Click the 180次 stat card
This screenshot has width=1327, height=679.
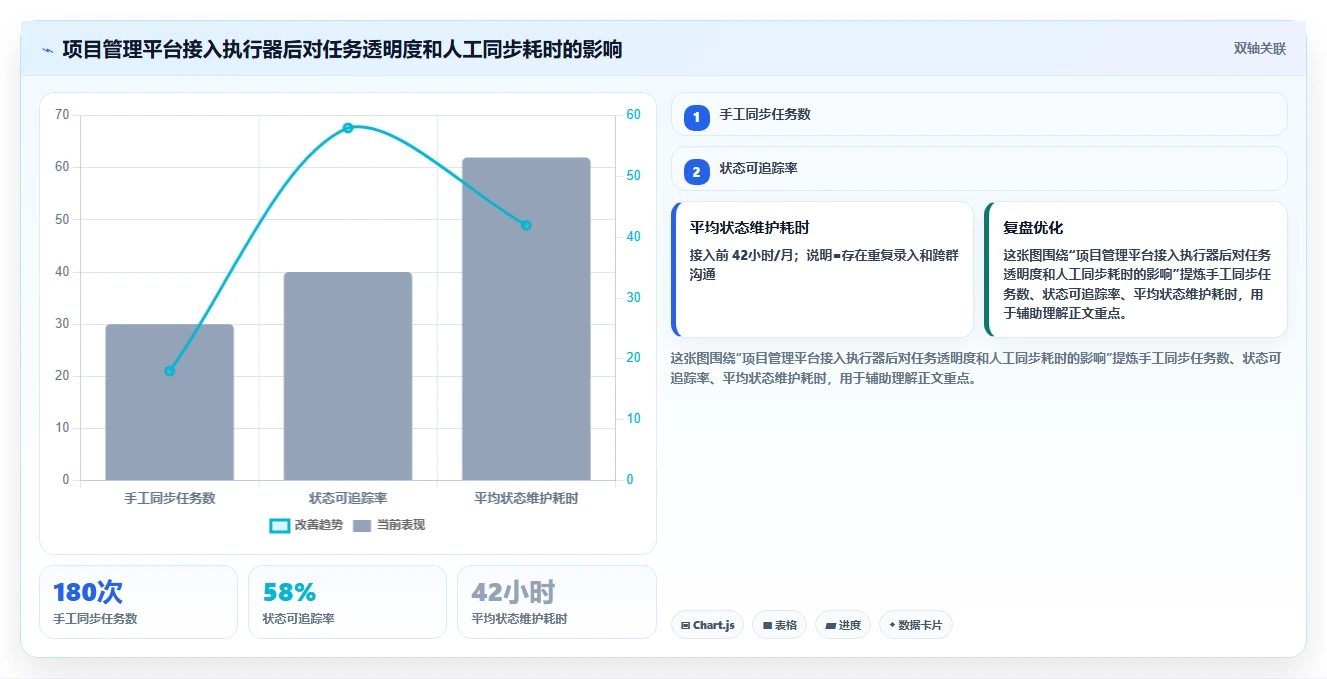(x=138, y=602)
